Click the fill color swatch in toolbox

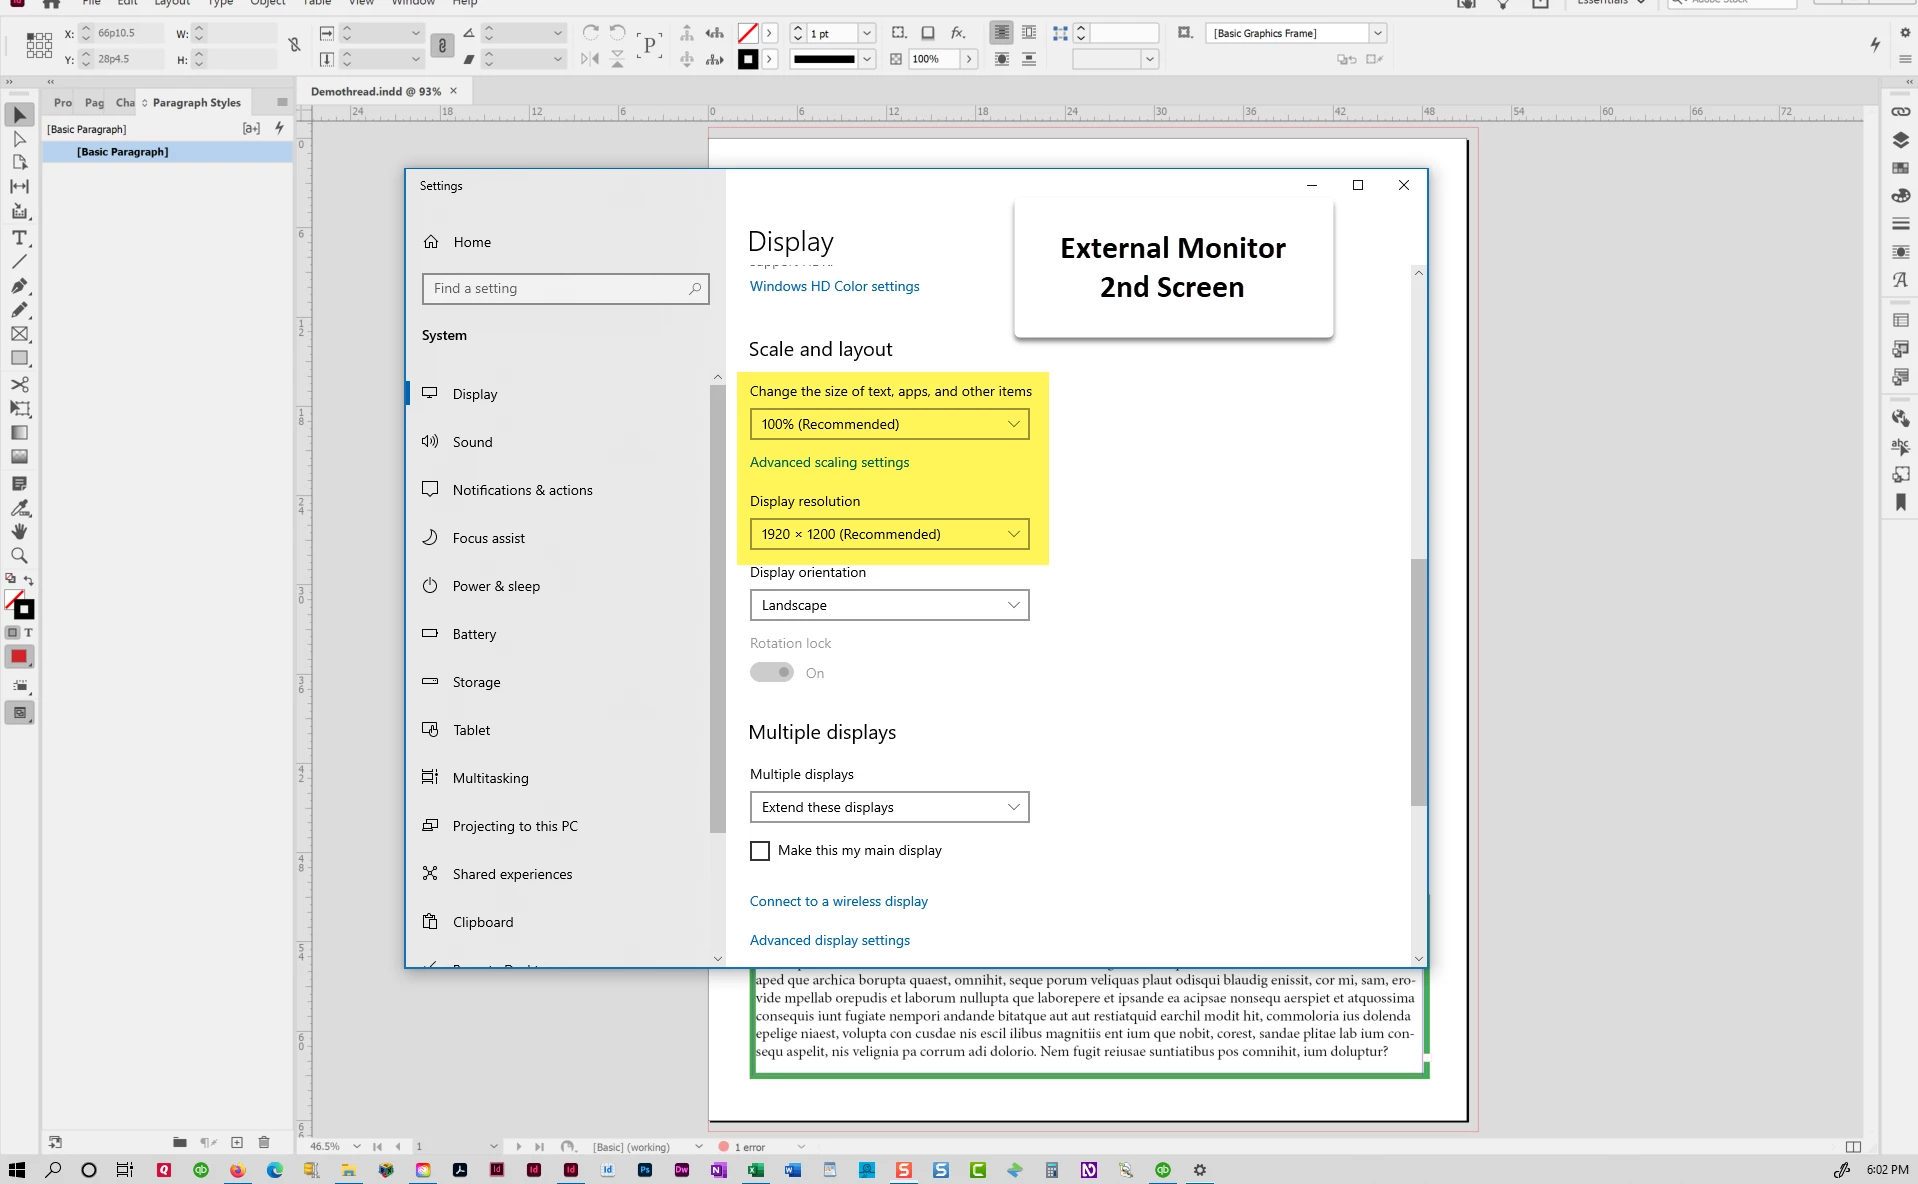[x=14, y=600]
